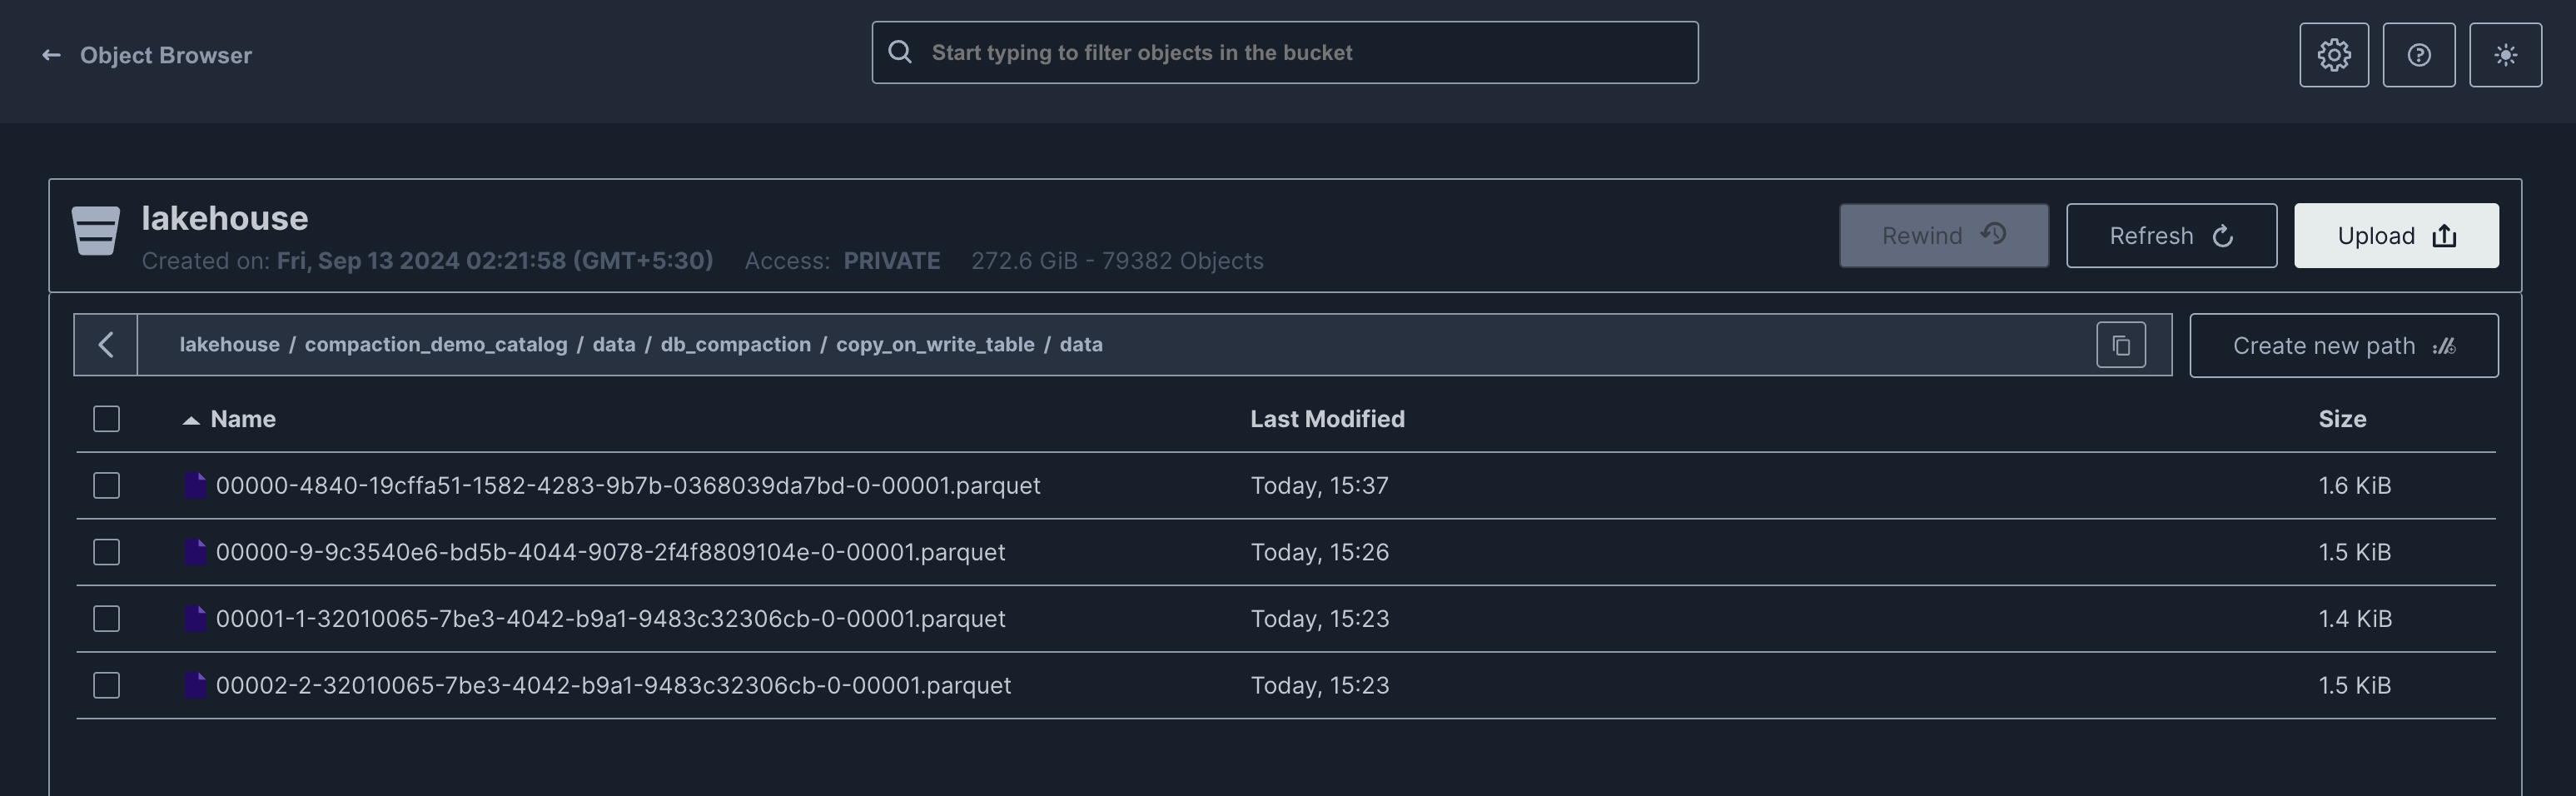The width and height of the screenshot is (2576, 796).
Task: Toggle the light/dark theme sun icon
Action: 2505,55
